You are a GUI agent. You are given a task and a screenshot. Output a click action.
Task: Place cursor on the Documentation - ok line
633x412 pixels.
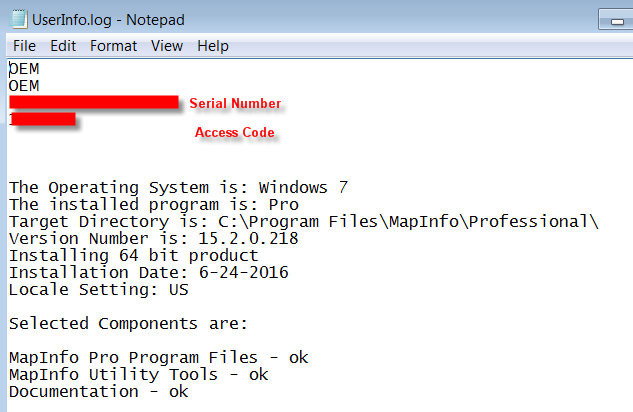coord(98,391)
